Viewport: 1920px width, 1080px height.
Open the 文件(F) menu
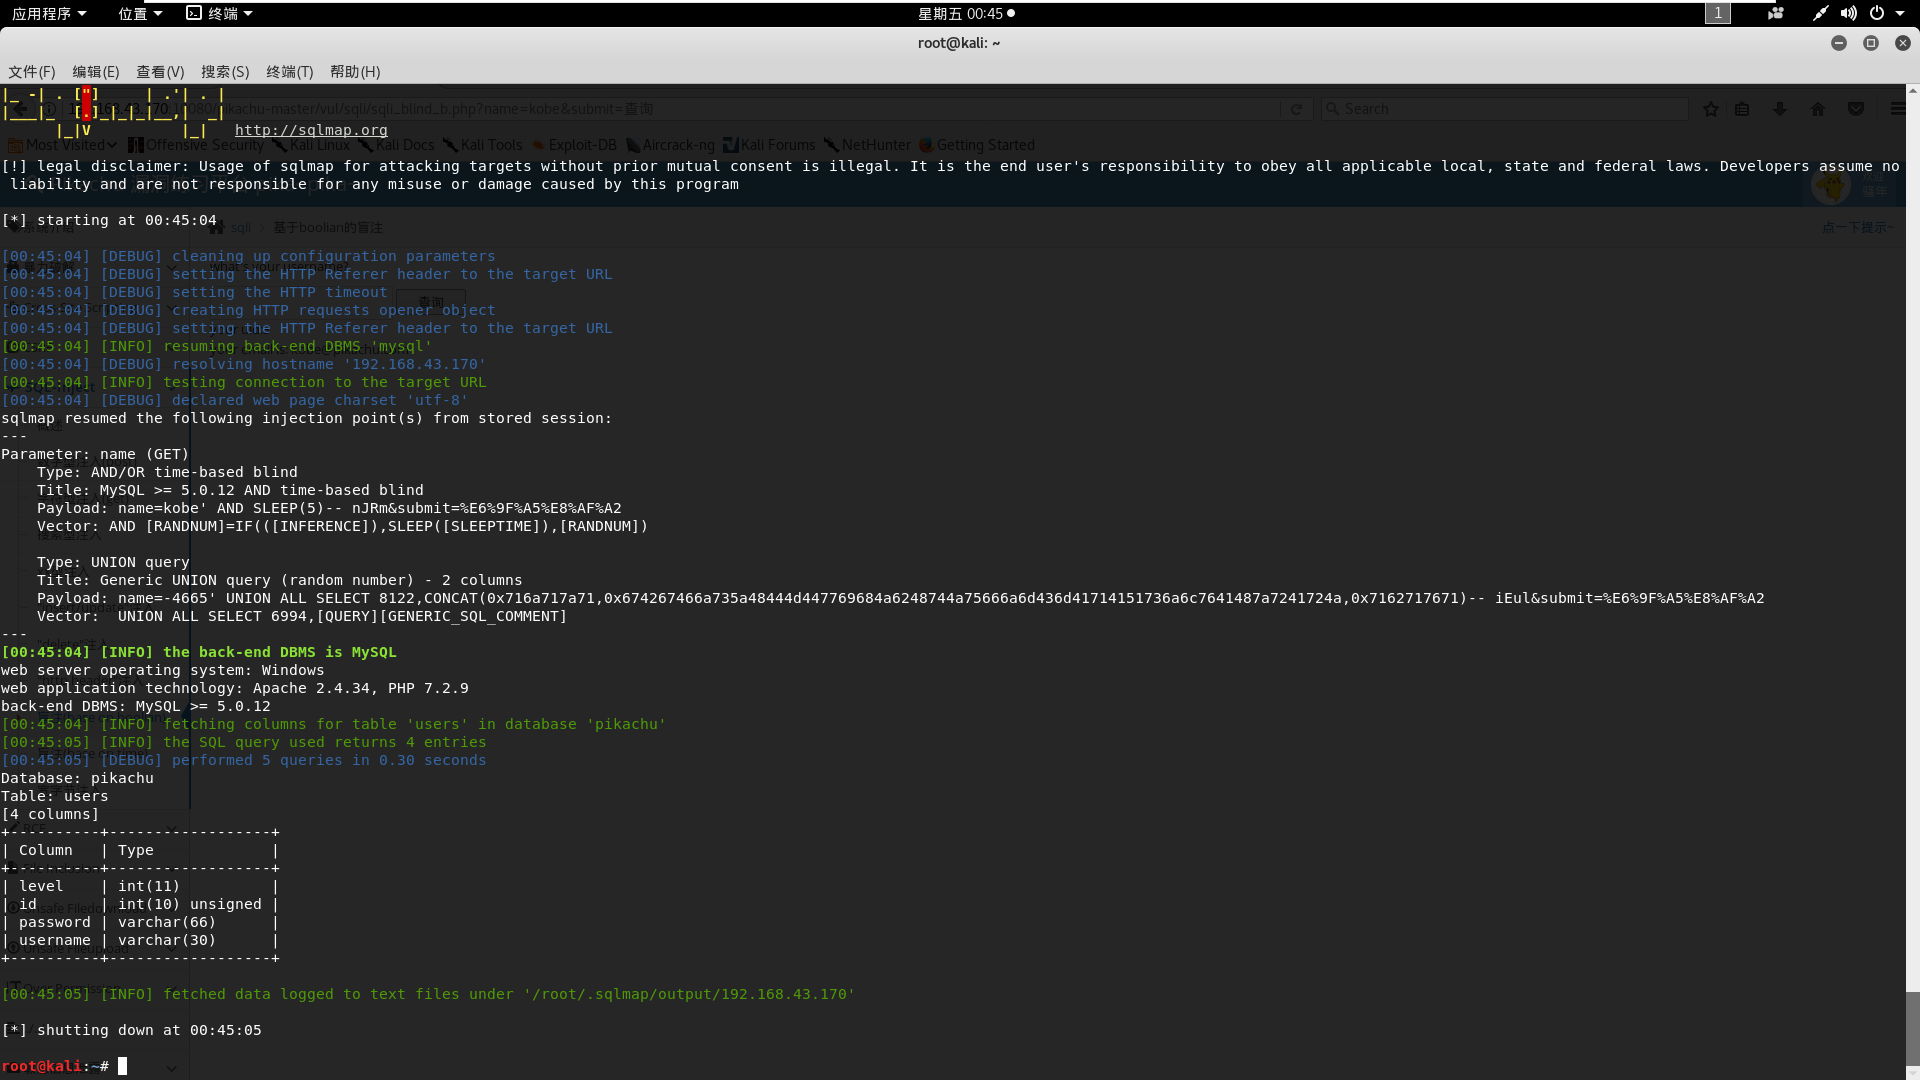32,72
